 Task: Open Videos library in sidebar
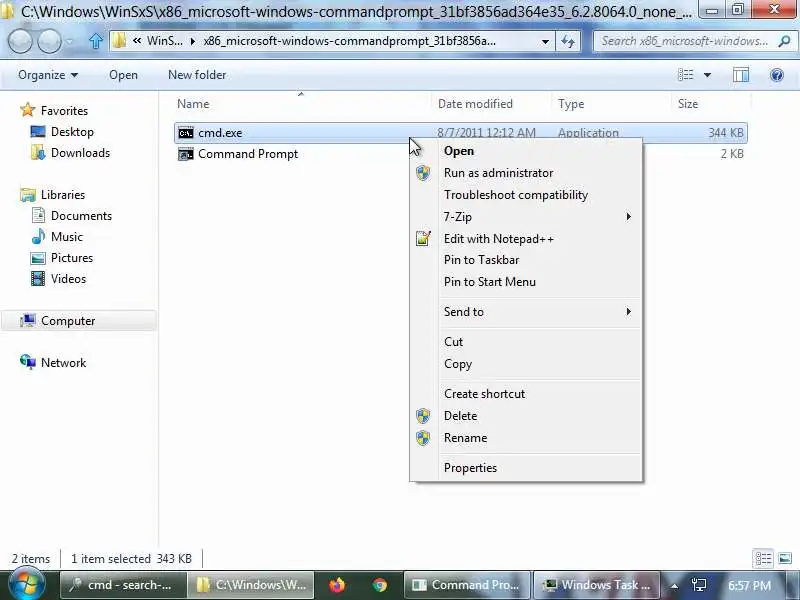(58, 279)
